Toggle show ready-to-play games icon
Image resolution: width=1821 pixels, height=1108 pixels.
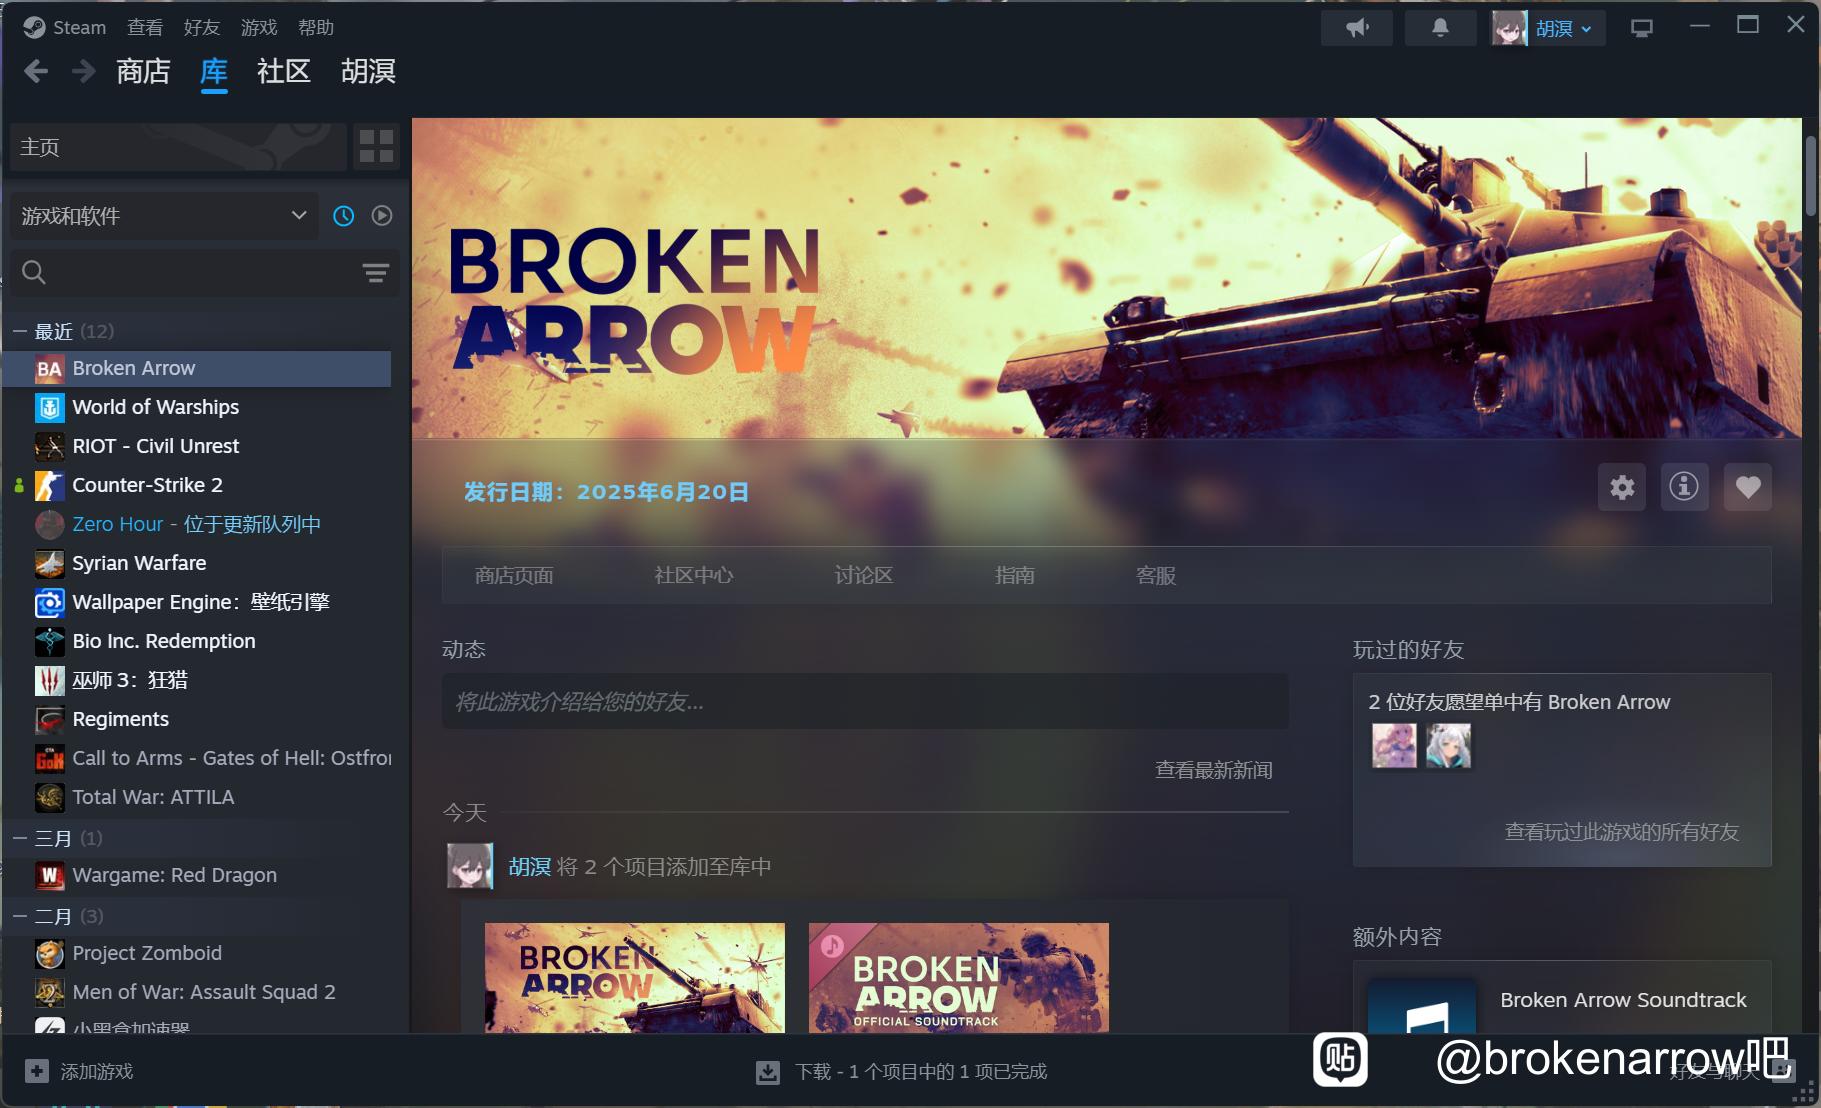point(382,216)
